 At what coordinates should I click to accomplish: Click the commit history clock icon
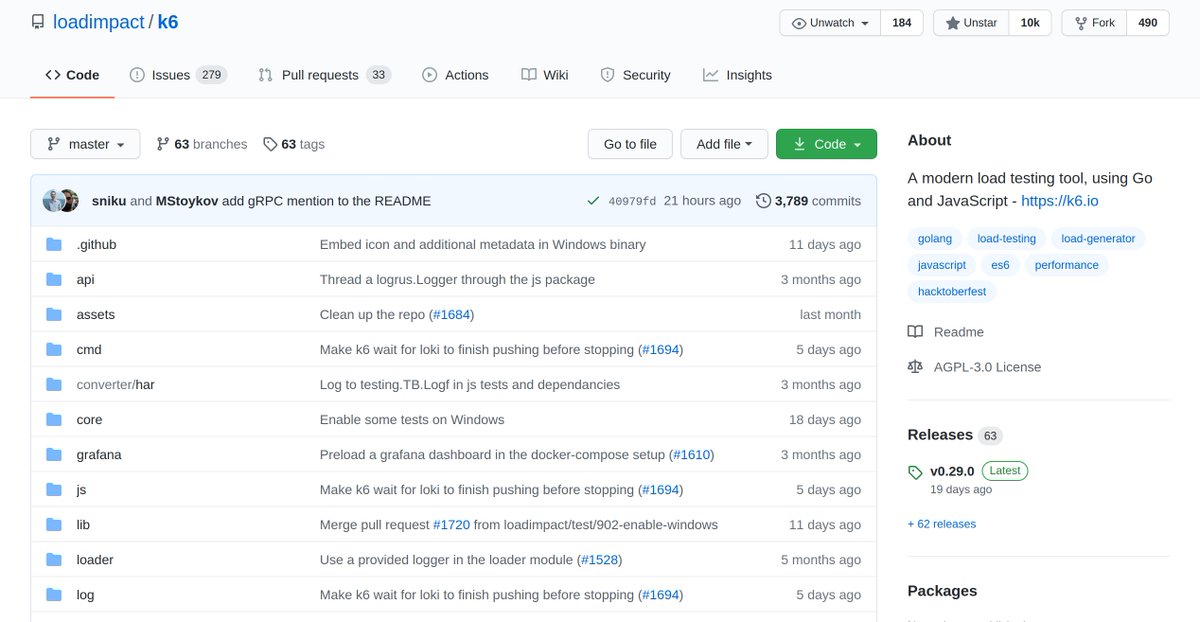(763, 200)
